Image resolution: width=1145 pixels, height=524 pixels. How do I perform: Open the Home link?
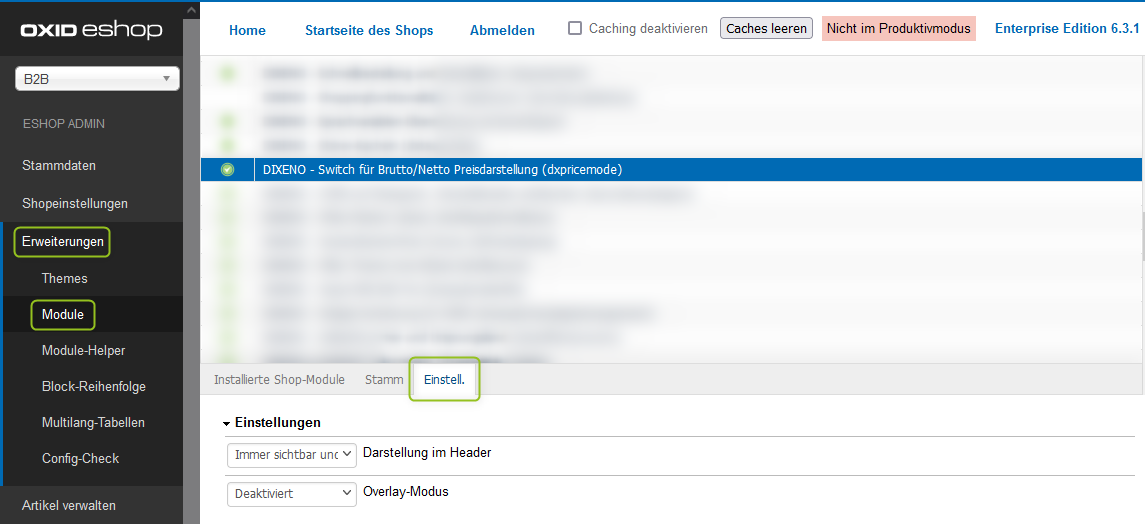click(x=248, y=31)
